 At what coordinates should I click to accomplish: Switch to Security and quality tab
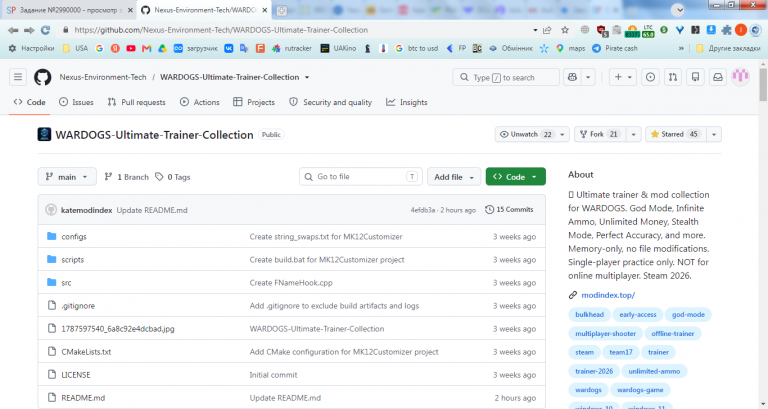click(x=331, y=102)
